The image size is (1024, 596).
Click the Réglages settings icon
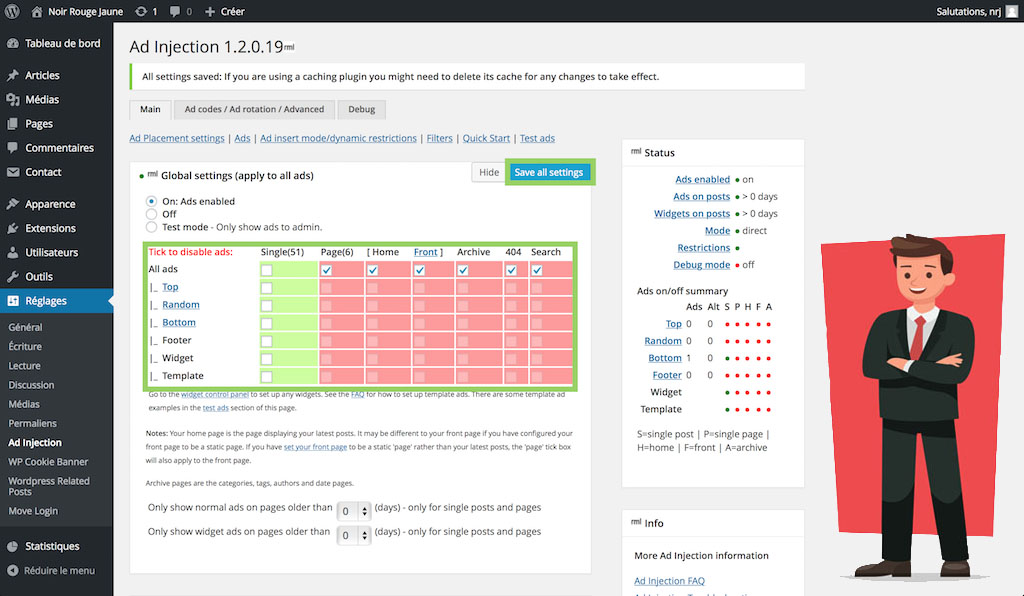coord(12,300)
